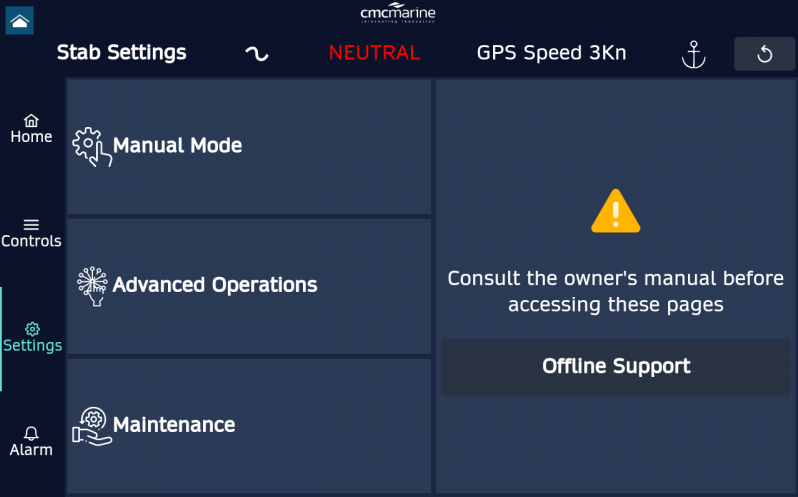This screenshot has width=798, height=497.
Task: Open the Home sidebar tab
Action: (x=31, y=129)
